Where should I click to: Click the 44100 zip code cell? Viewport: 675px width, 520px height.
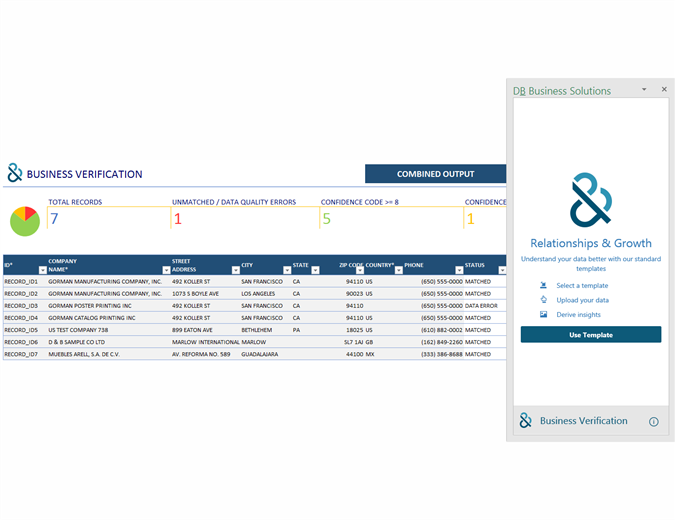[355, 354]
